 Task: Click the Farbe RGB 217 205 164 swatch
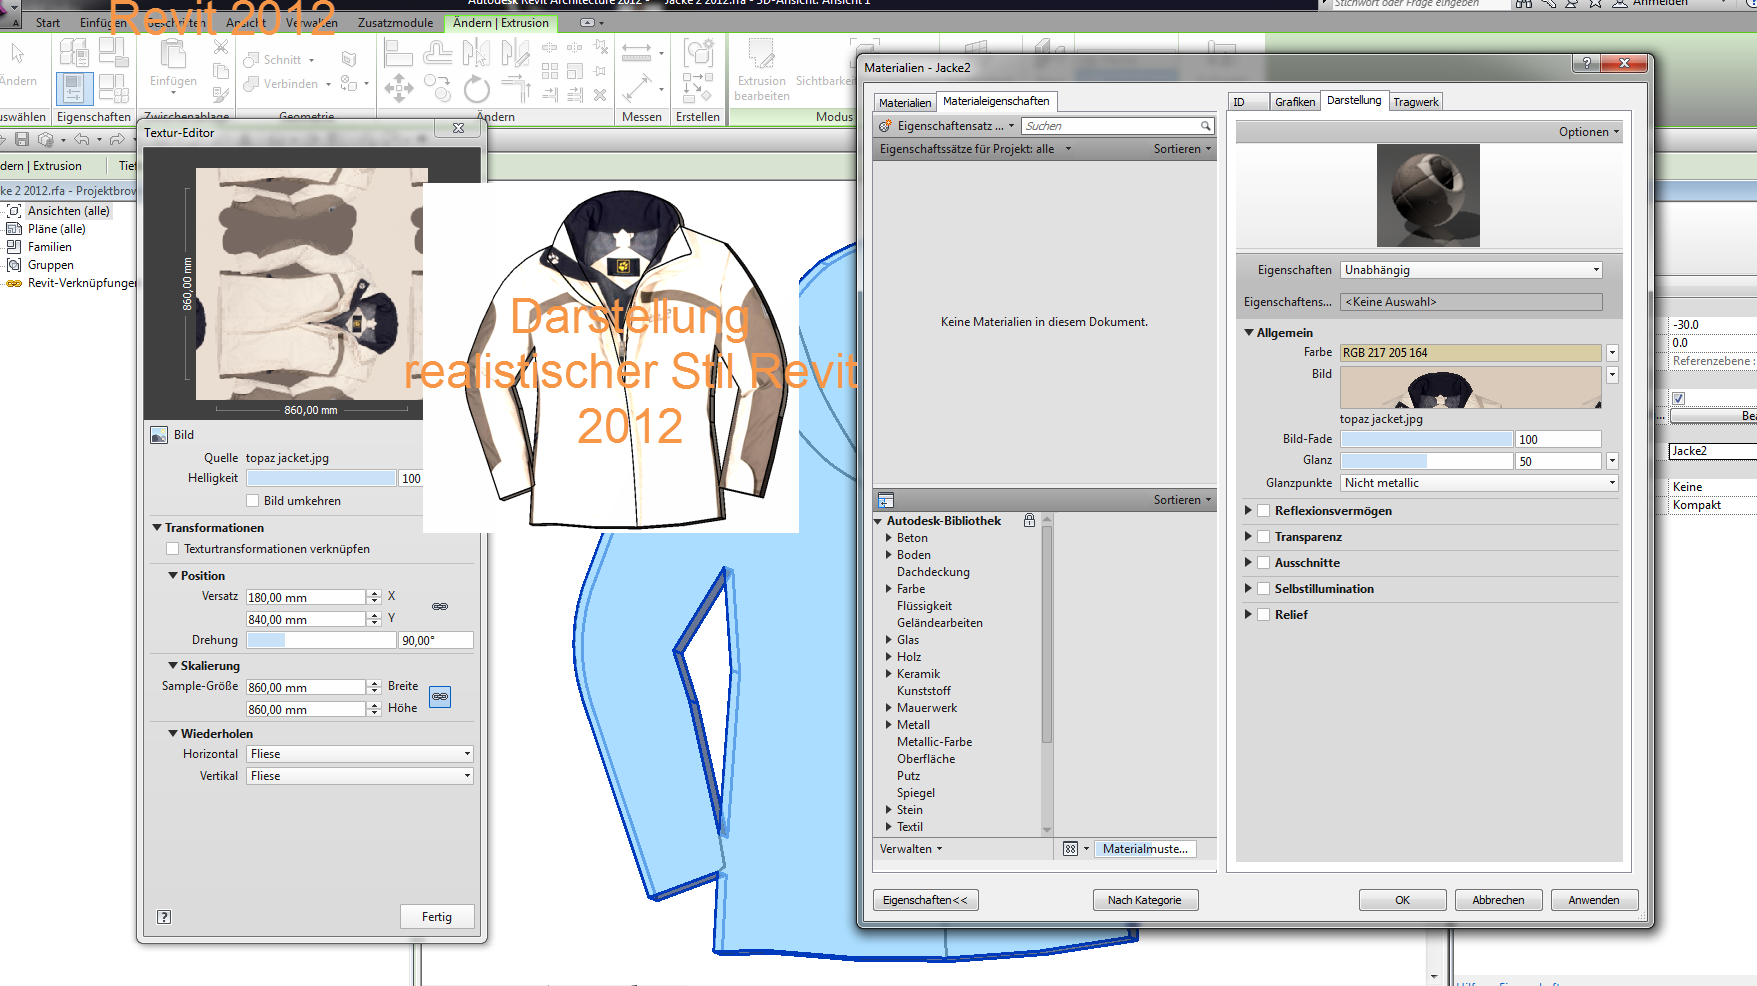(x=1470, y=353)
